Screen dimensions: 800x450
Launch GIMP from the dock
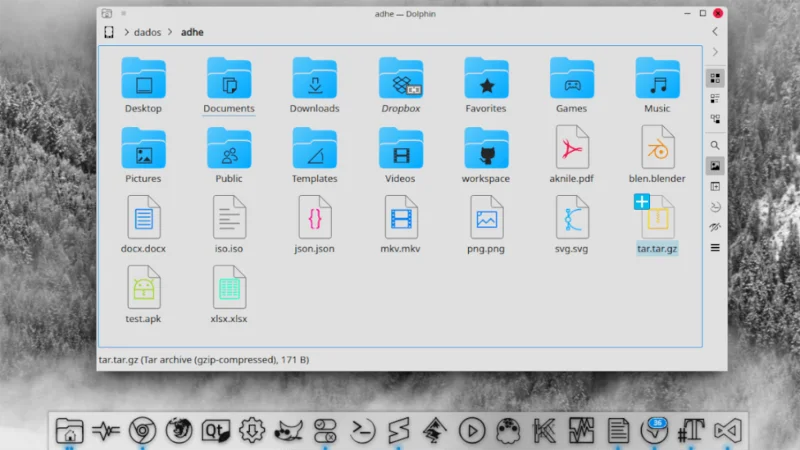coord(289,431)
